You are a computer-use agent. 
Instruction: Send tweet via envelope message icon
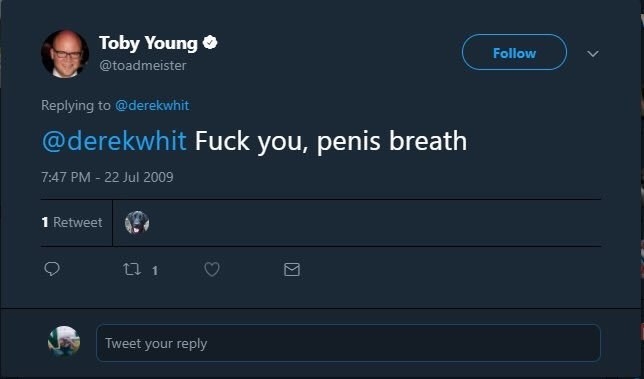[x=292, y=270]
